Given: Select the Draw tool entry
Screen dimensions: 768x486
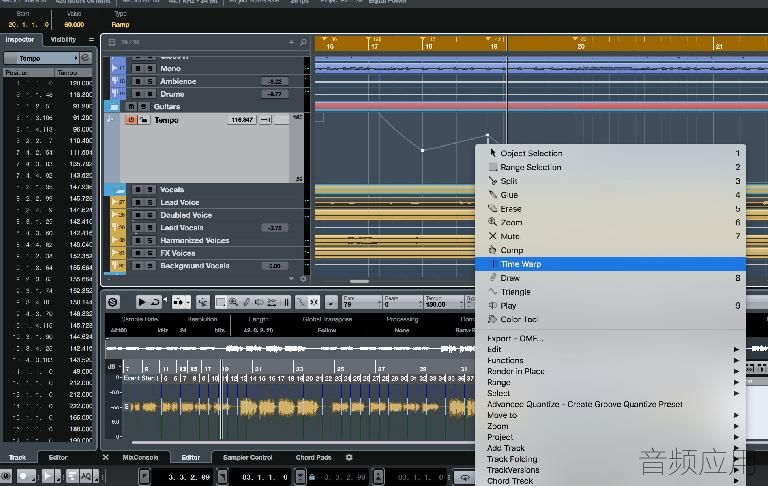Looking at the screenshot, I should point(610,278).
